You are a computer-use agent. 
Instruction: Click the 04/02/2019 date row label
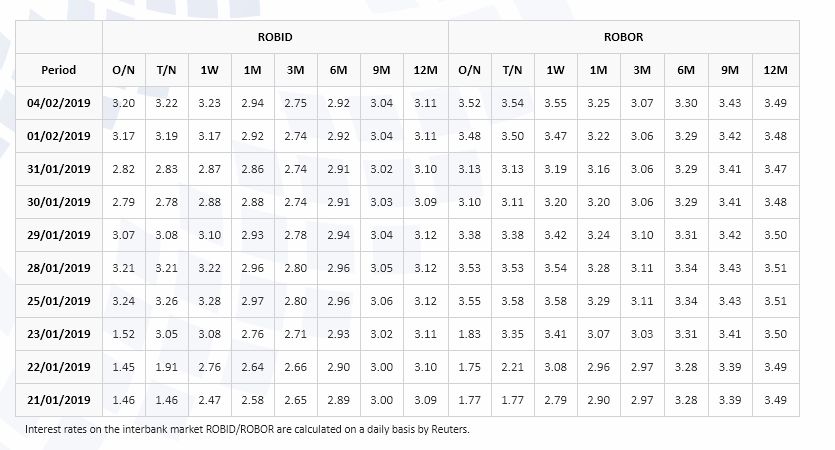pyautogui.click(x=59, y=103)
